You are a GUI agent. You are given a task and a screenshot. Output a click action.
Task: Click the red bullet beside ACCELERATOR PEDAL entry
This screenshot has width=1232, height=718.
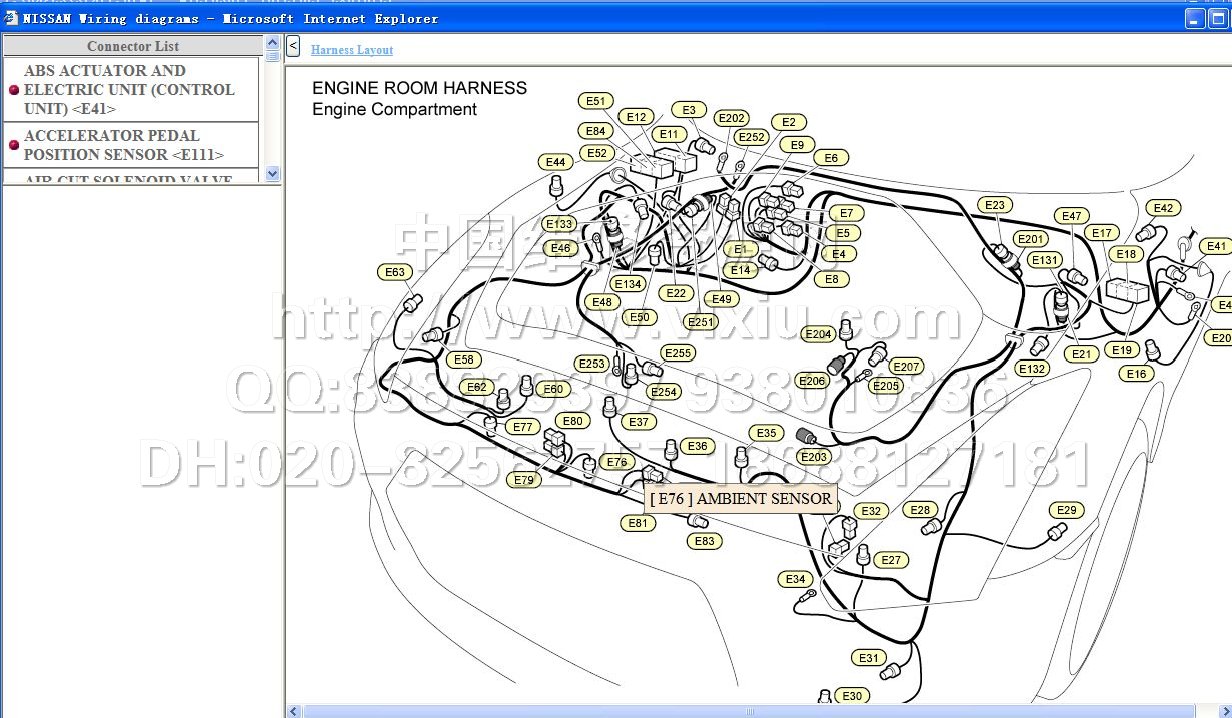click(x=14, y=145)
